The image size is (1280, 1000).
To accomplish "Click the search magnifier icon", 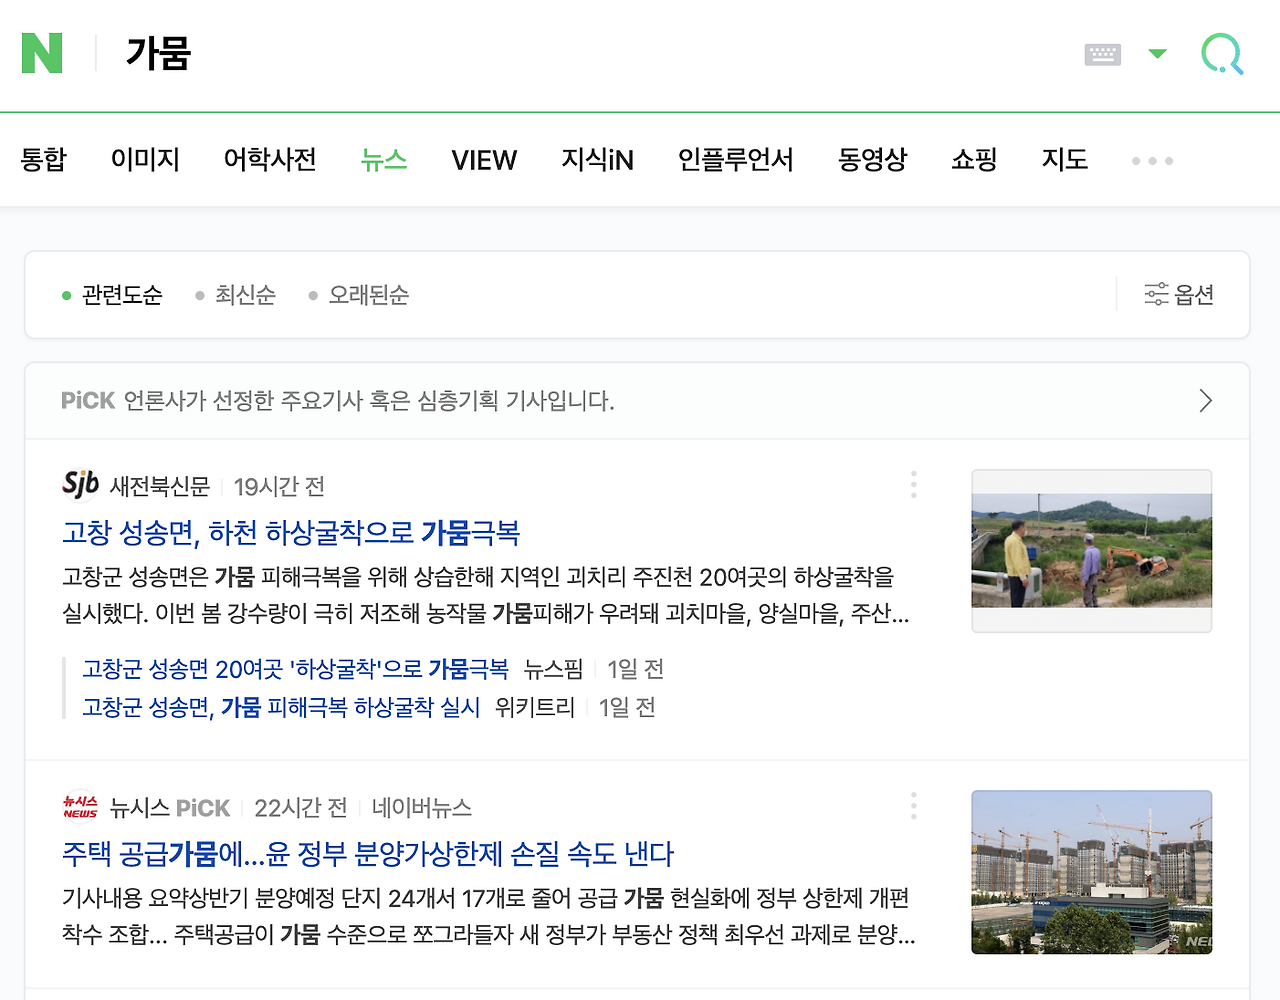I will pyautogui.click(x=1220, y=54).
